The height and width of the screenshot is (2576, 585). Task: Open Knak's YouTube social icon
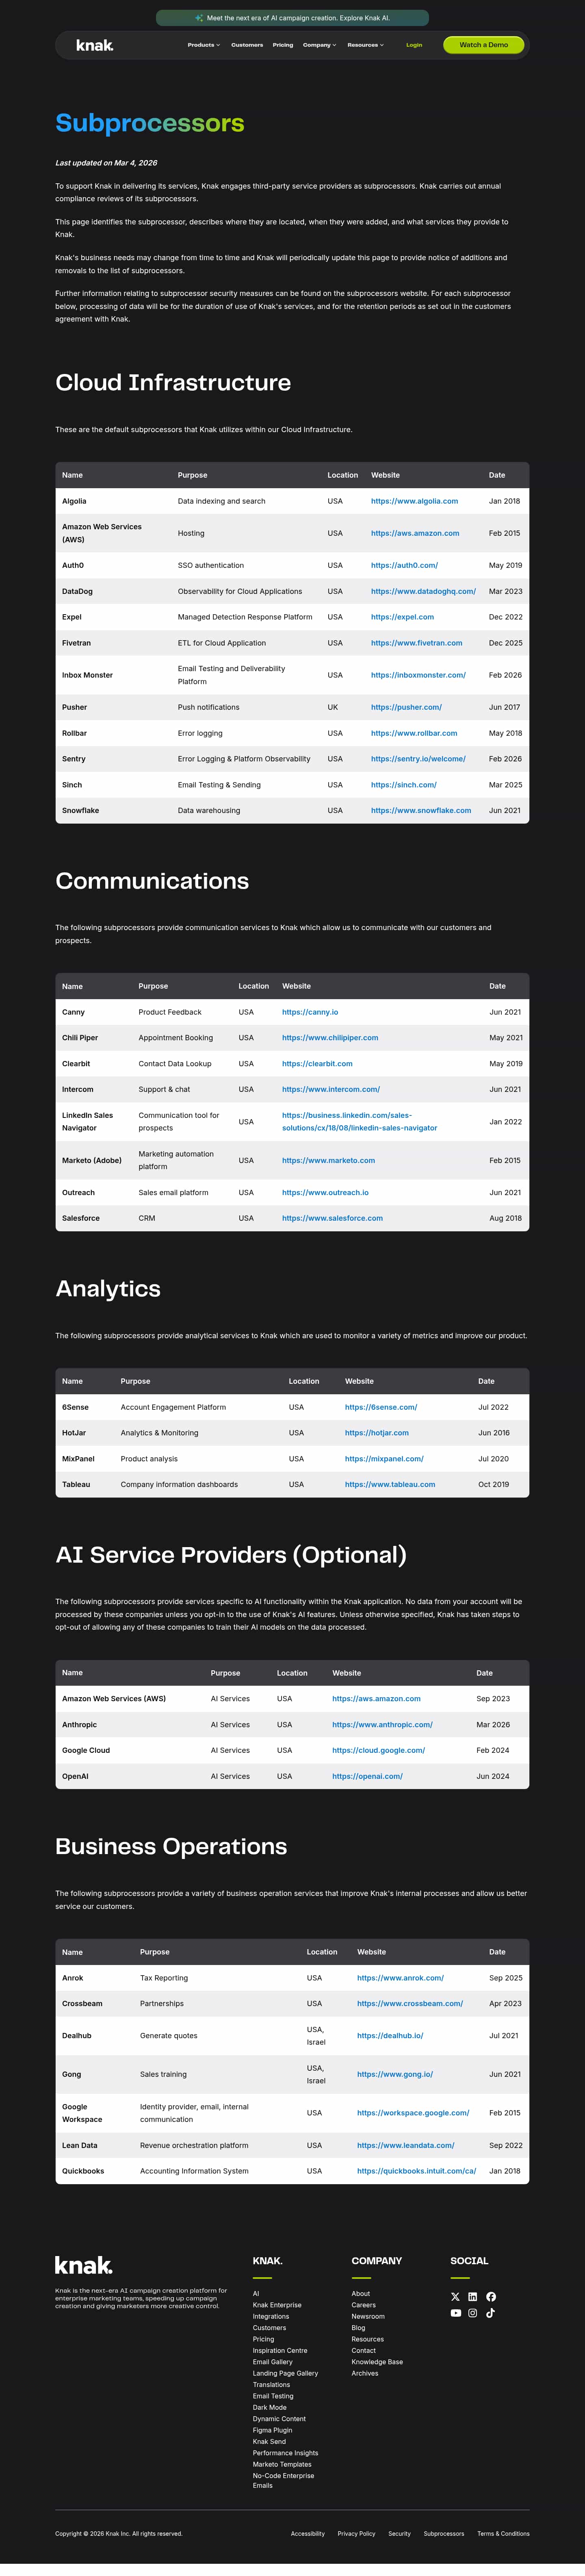[455, 2313]
